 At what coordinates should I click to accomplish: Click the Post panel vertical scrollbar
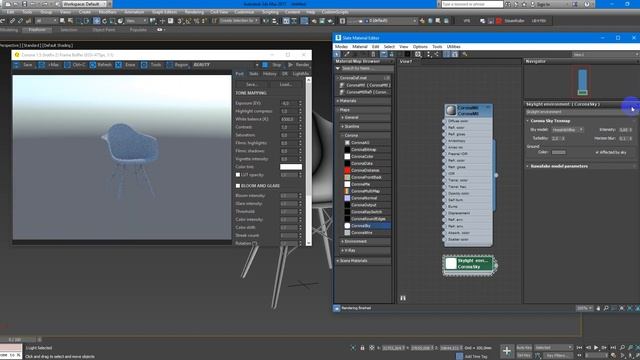point(309,161)
